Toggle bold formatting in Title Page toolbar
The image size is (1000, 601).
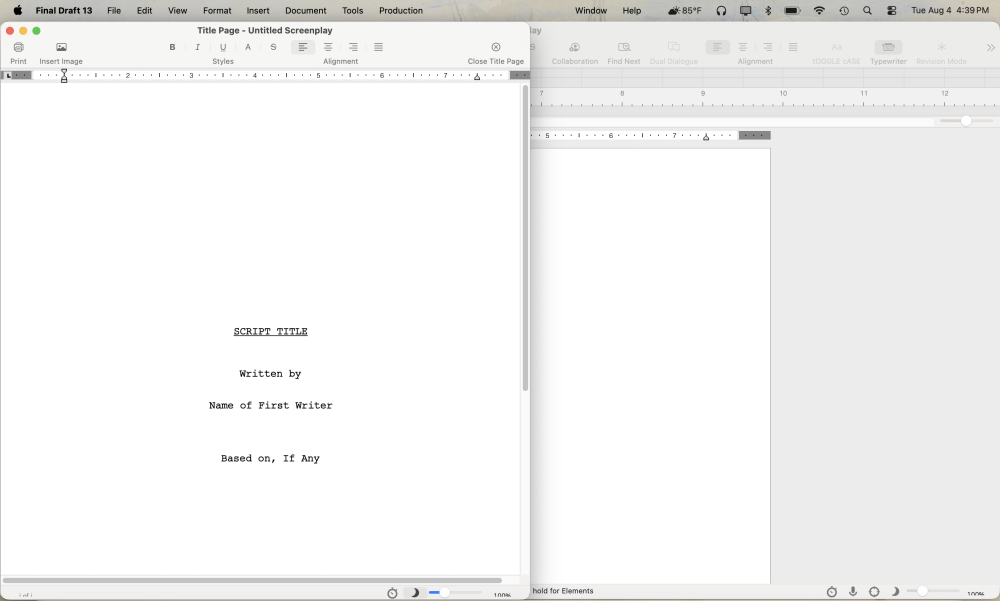pos(172,47)
